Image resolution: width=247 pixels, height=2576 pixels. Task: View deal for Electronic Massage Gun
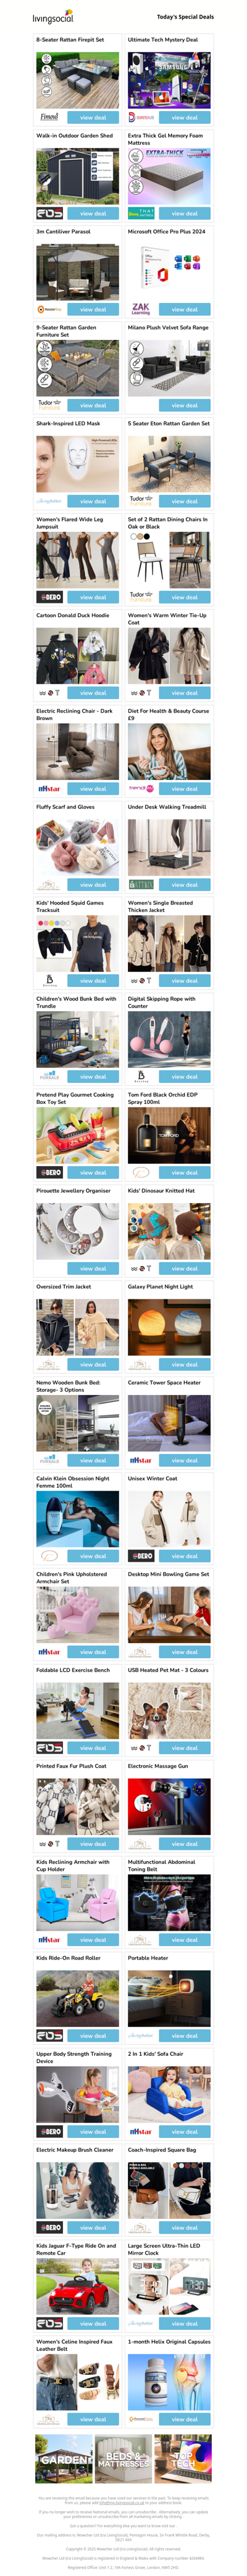click(184, 1844)
